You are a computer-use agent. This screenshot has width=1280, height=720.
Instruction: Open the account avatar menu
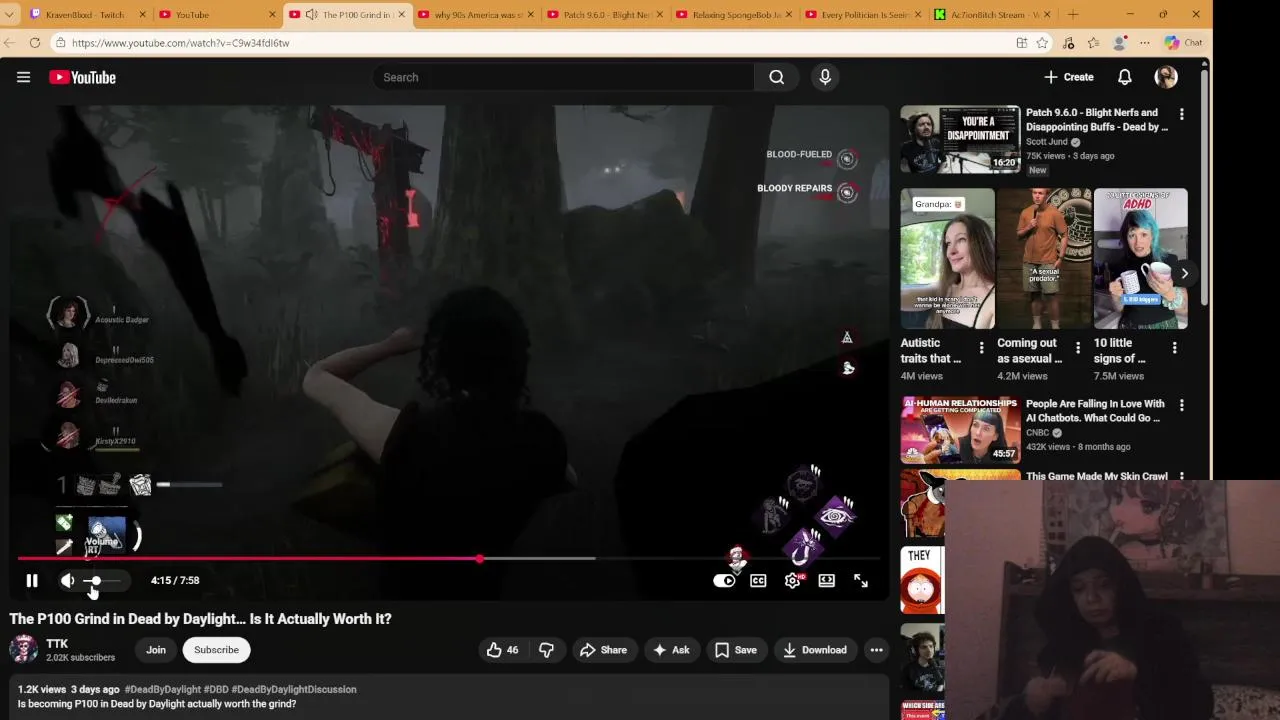[x=1166, y=77]
